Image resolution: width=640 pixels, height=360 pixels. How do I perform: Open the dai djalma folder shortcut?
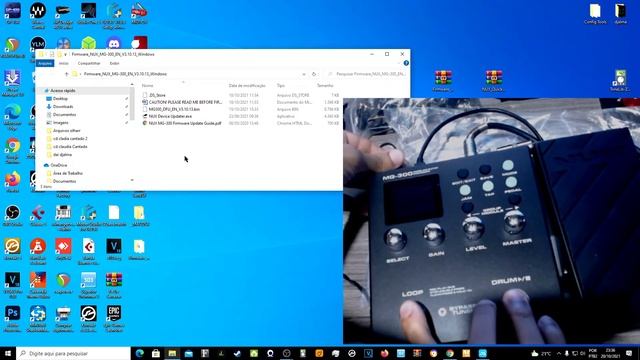(62, 155)
